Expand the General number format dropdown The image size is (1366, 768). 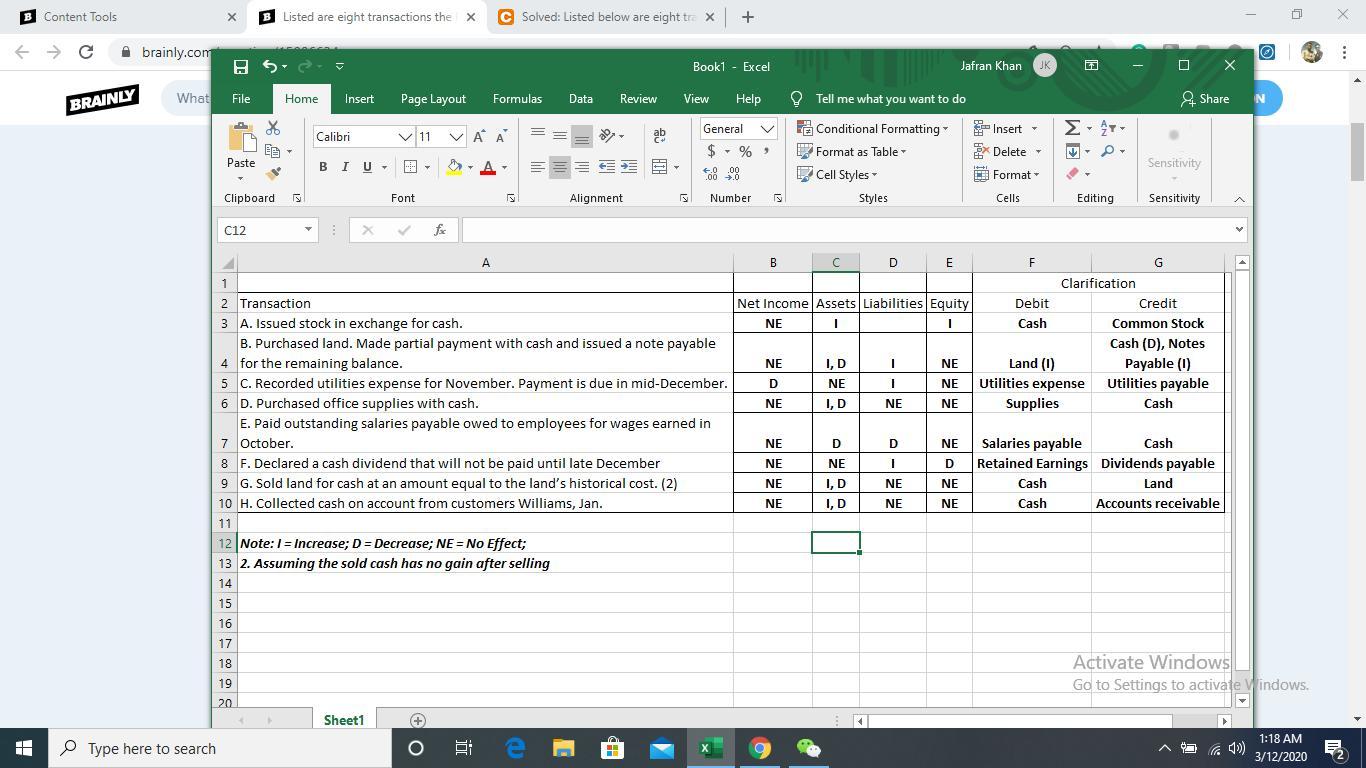pos(767,129)
